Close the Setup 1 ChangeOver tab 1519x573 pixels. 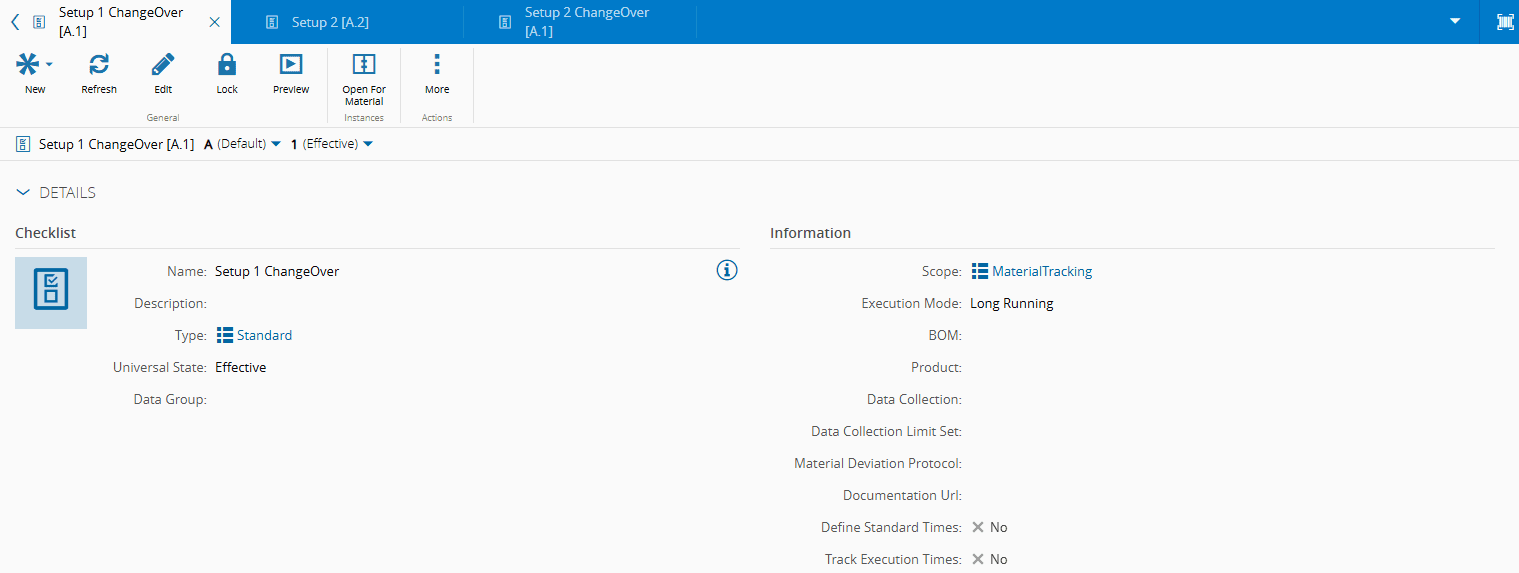pyautogui.click(x=214, y=22)
